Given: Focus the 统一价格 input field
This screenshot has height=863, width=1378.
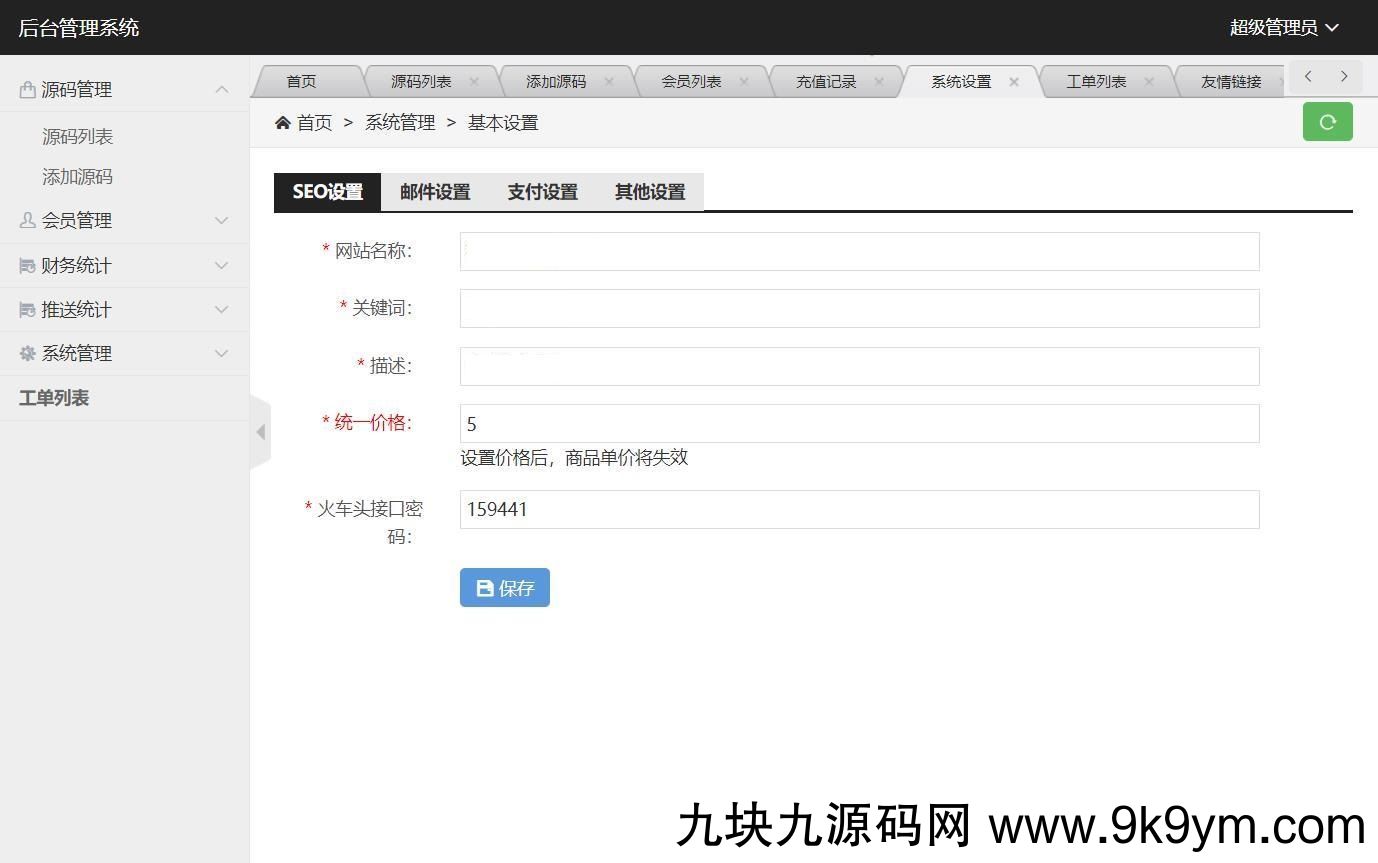Looking at the screenshot, I should 859,424.
